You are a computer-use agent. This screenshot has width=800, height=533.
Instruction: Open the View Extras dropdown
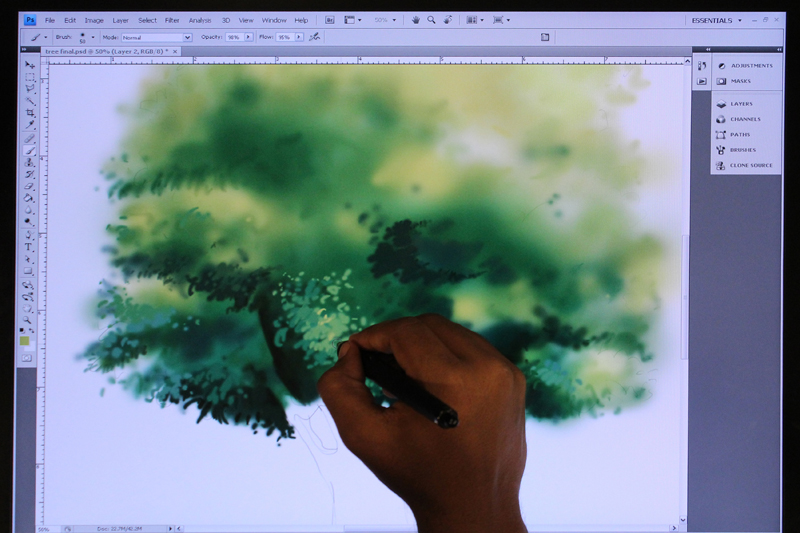coord(353,20)
